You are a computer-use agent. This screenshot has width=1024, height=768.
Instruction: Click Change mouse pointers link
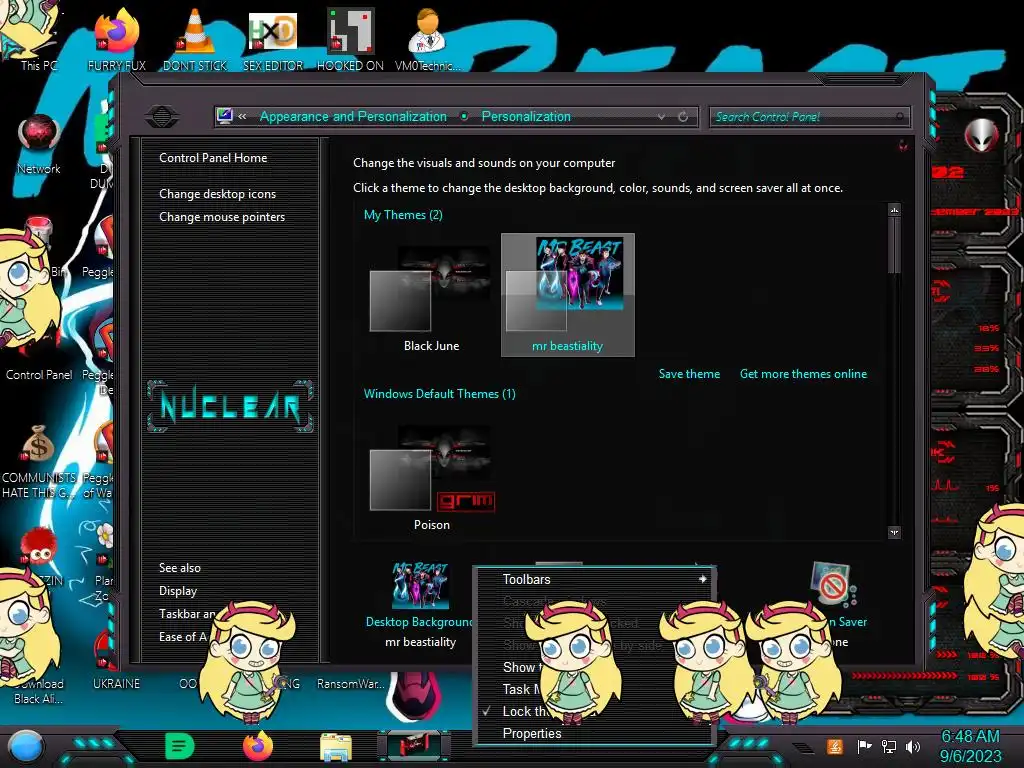point(222,217)
